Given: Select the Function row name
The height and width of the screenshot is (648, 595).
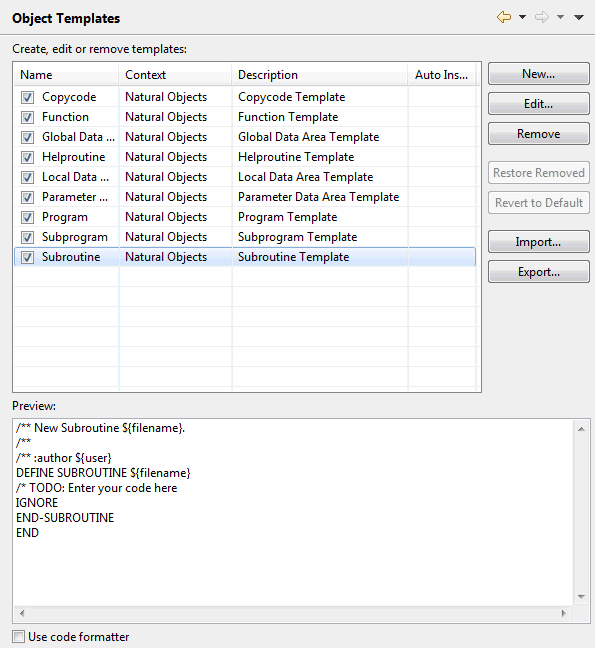Looking at the screenshot, I should pos(65,117).
